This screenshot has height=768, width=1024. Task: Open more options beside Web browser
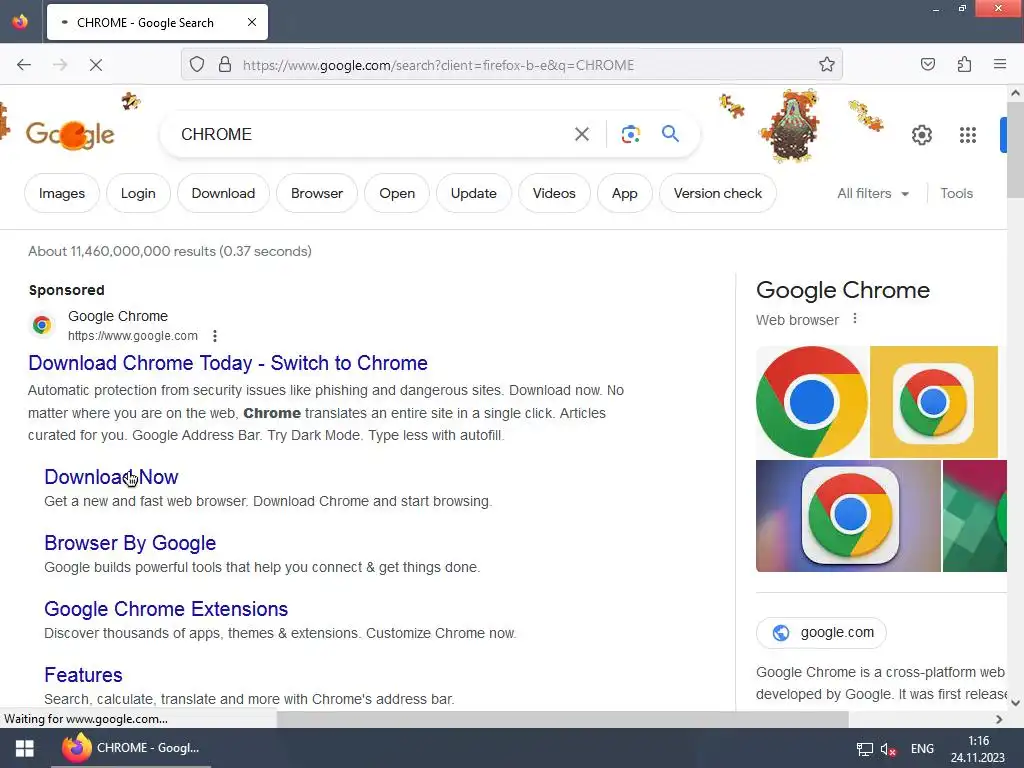pos(854,319)
